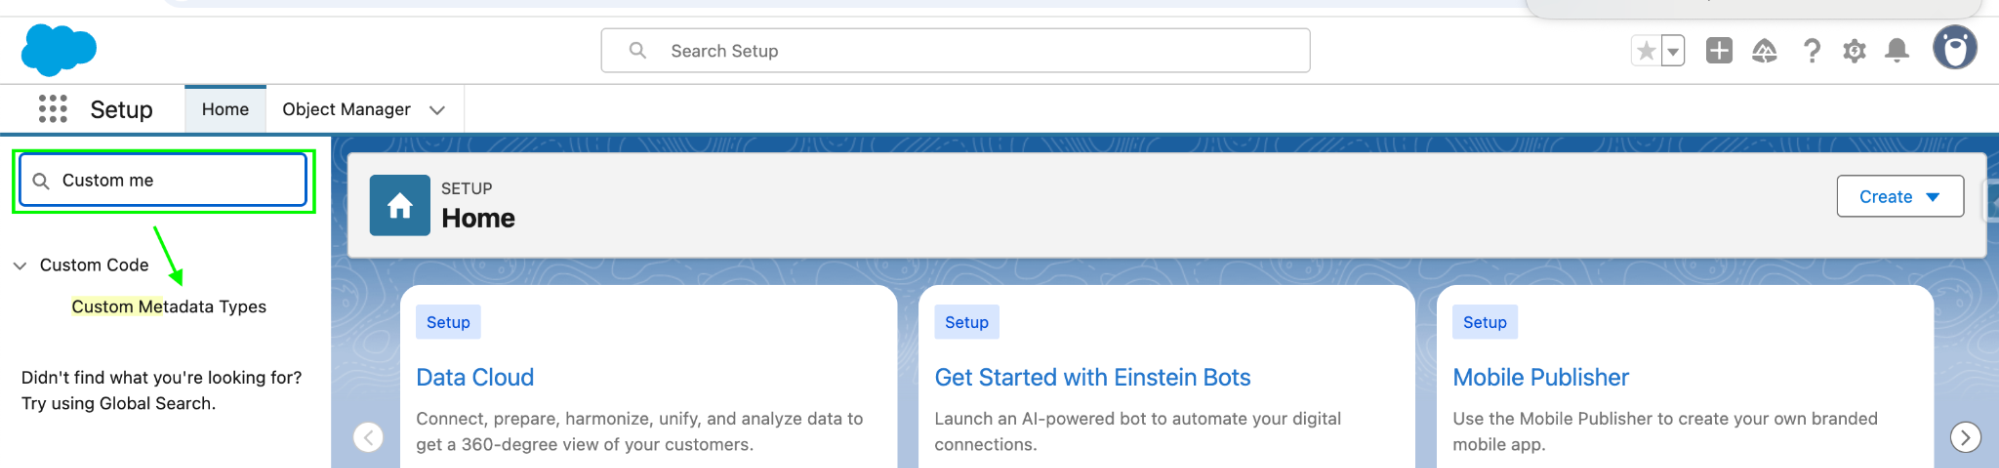Click the large 'Home' page title
This screenshot has height=468, width=1999.
click(x=478, y=218)
